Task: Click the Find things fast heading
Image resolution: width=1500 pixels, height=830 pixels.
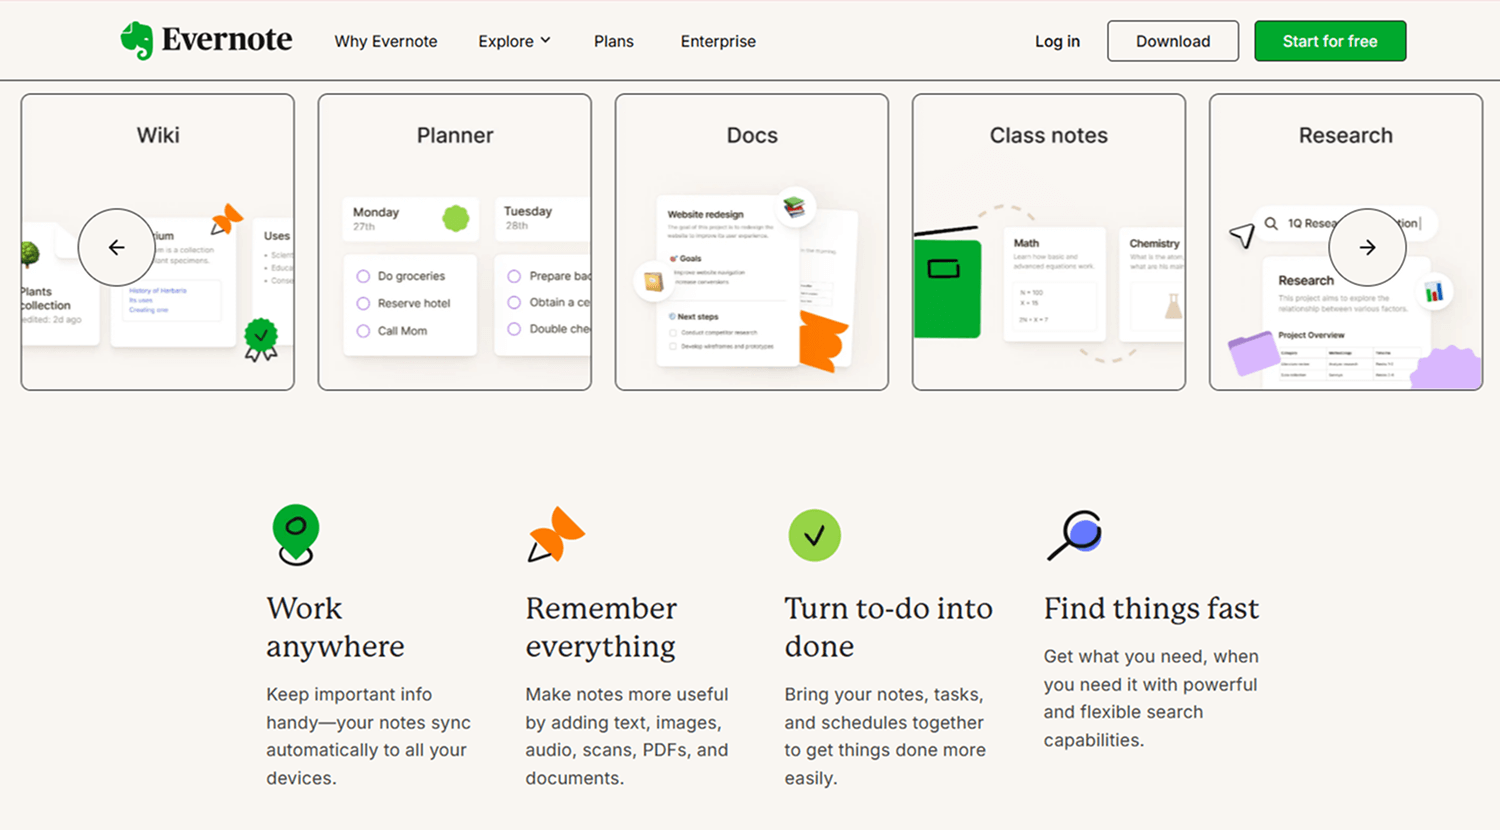Action: pos(1151,608)
